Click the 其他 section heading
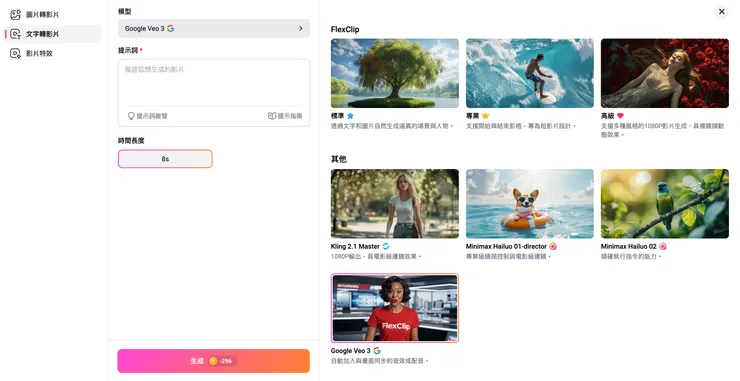This screenshot has width=740, height=381. [338, 159]
